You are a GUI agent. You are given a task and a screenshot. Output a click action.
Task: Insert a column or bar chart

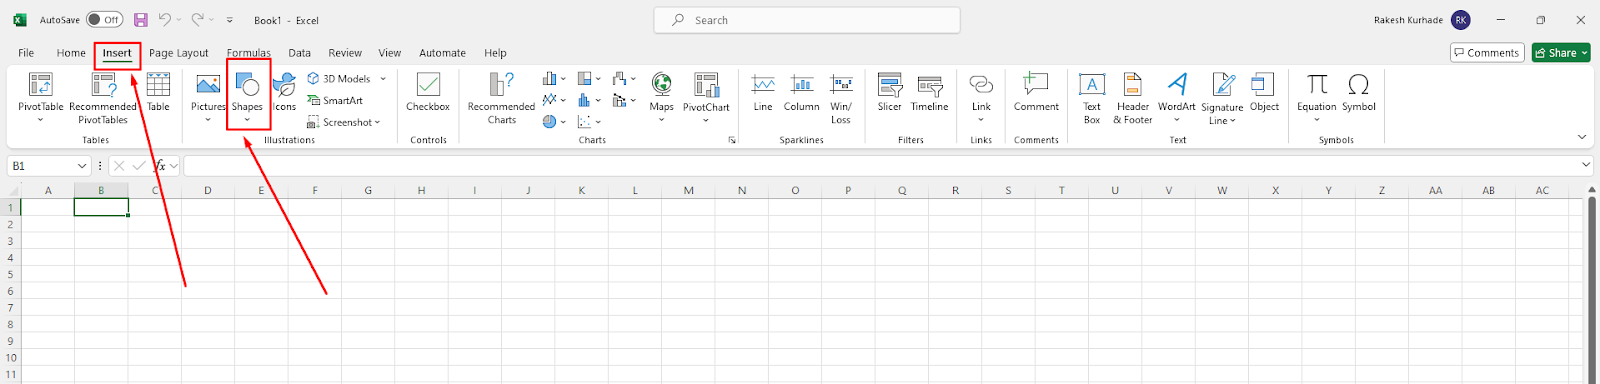coord(554,79)
